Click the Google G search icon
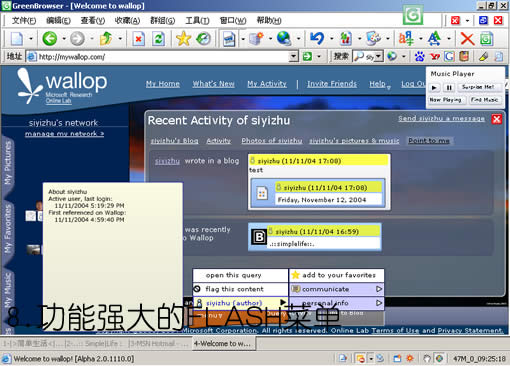 pos(449,56)
